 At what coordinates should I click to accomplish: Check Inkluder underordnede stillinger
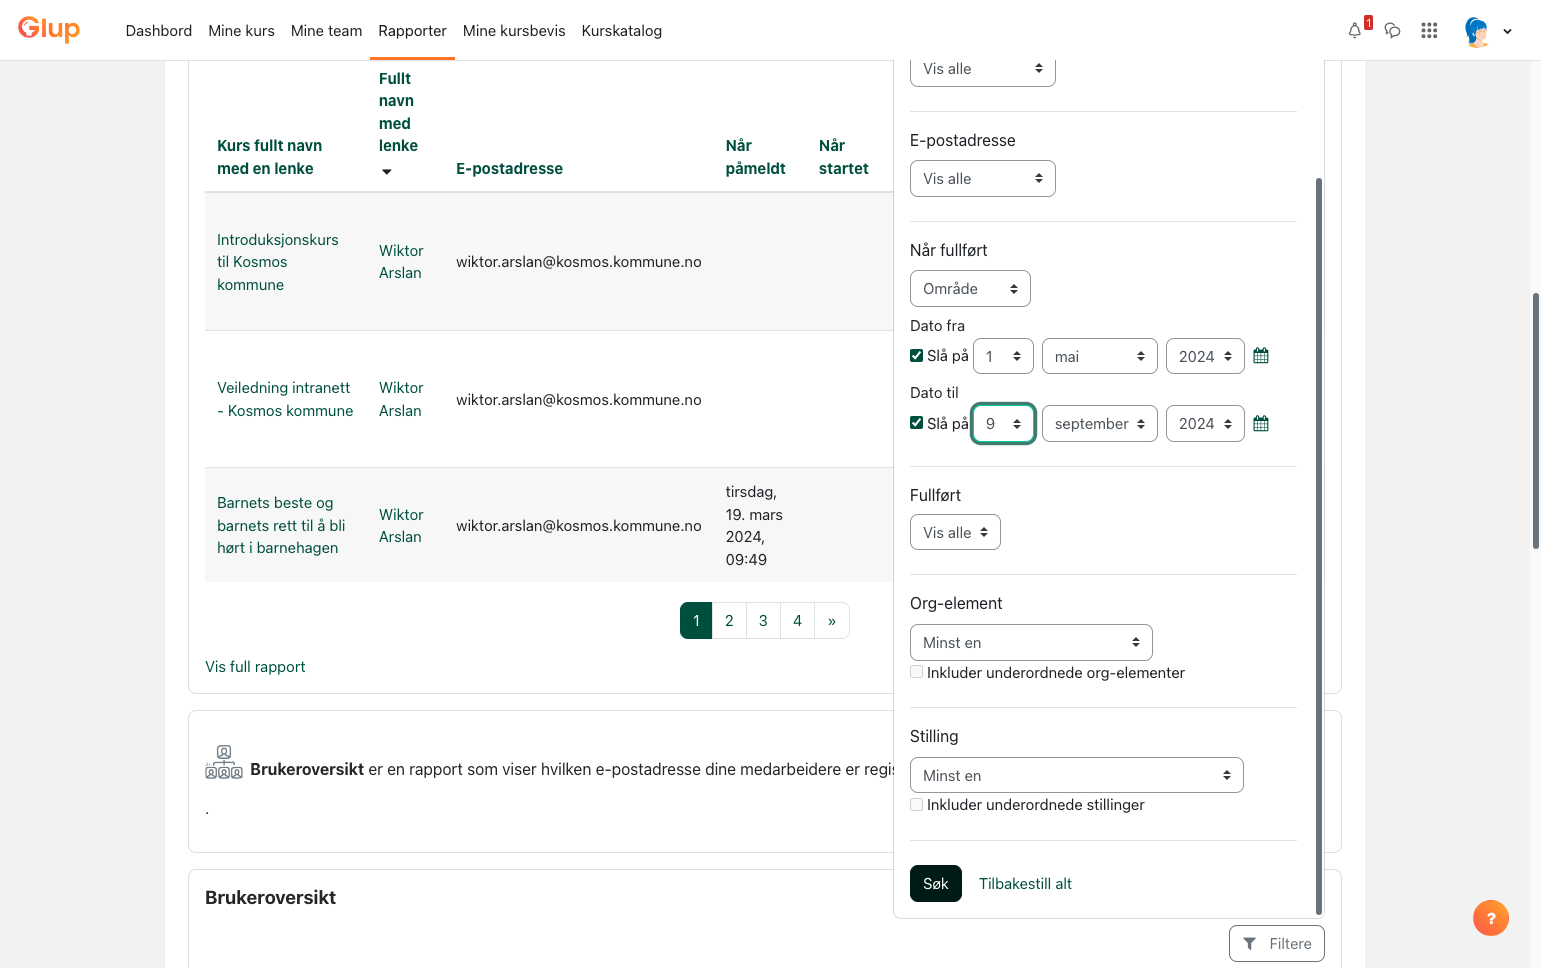916,804
